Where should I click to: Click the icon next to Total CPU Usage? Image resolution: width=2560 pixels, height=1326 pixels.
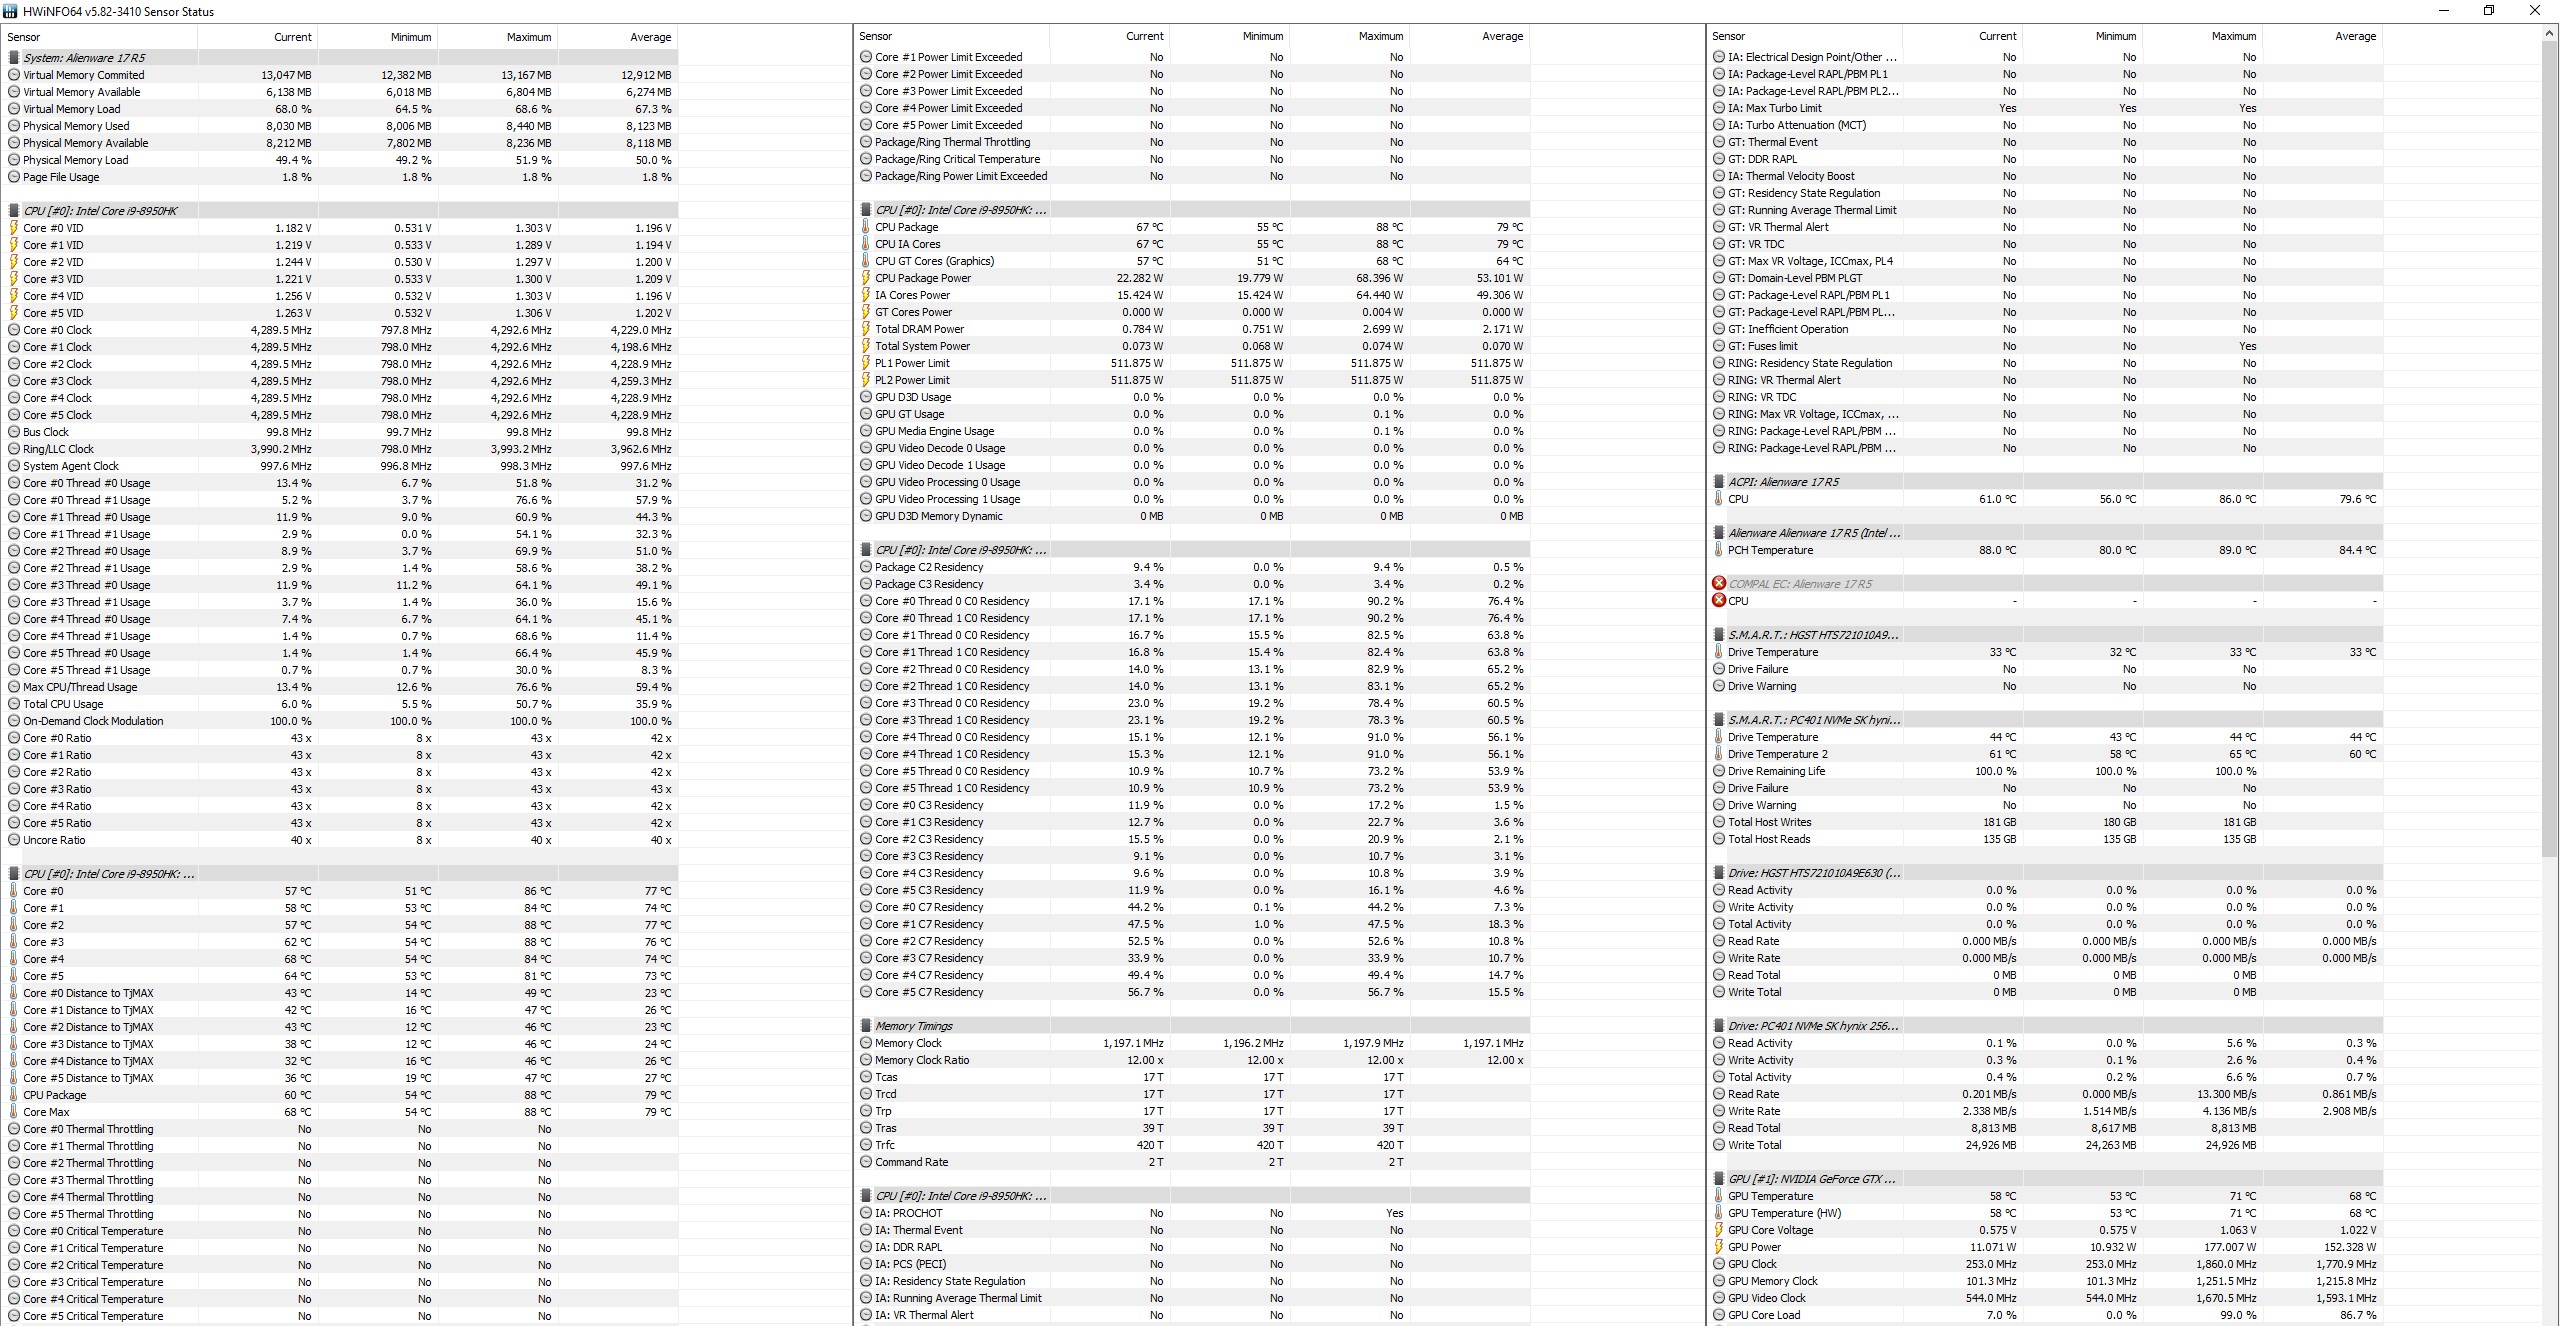coord(14,704)
